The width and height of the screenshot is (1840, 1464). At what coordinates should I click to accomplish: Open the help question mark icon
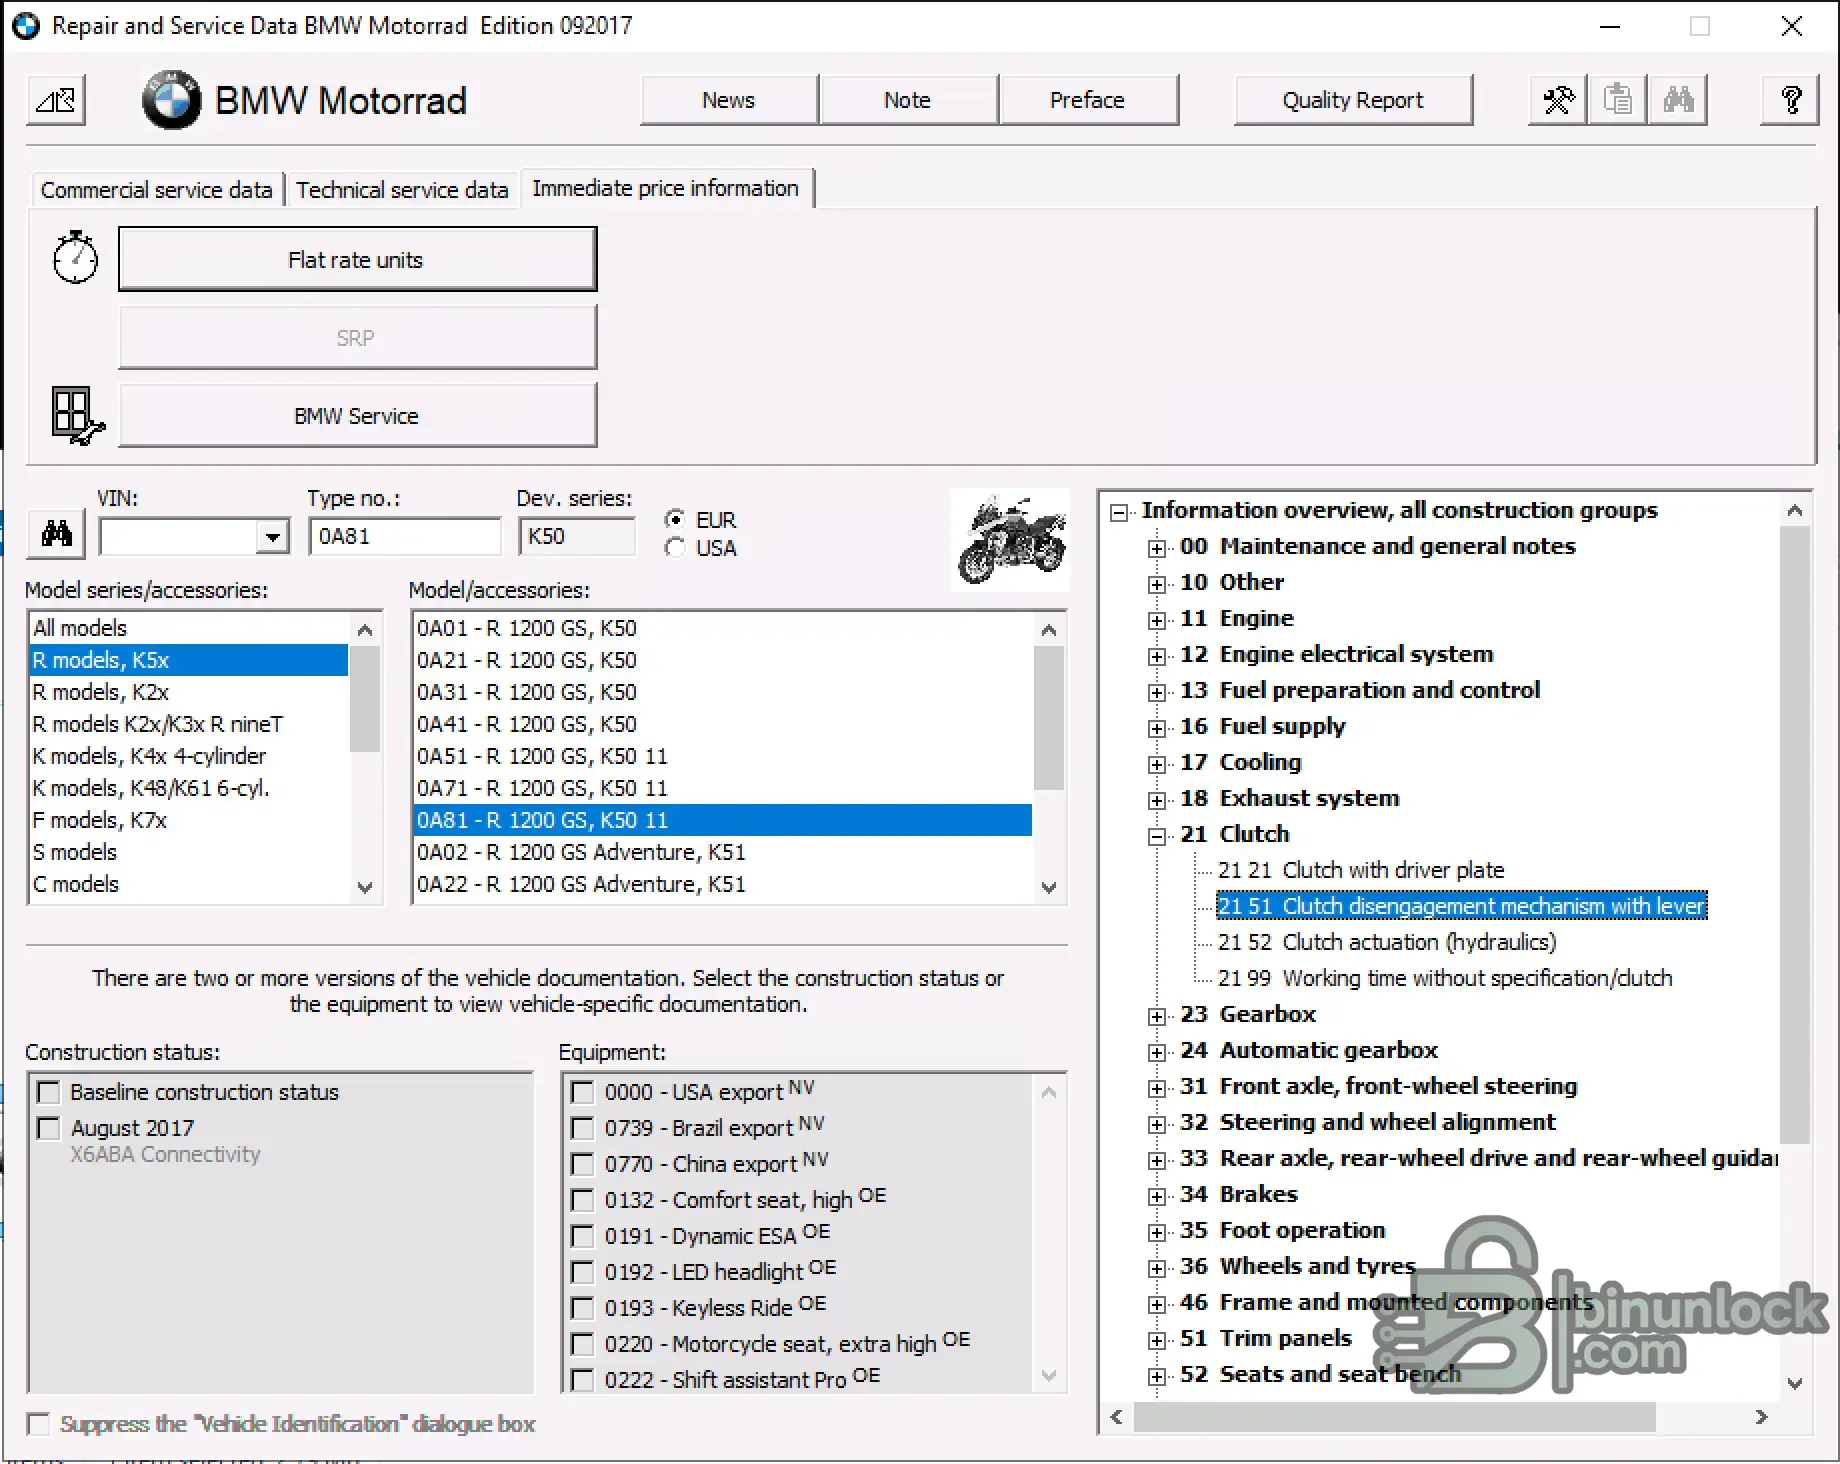[x=1790, y=100]
